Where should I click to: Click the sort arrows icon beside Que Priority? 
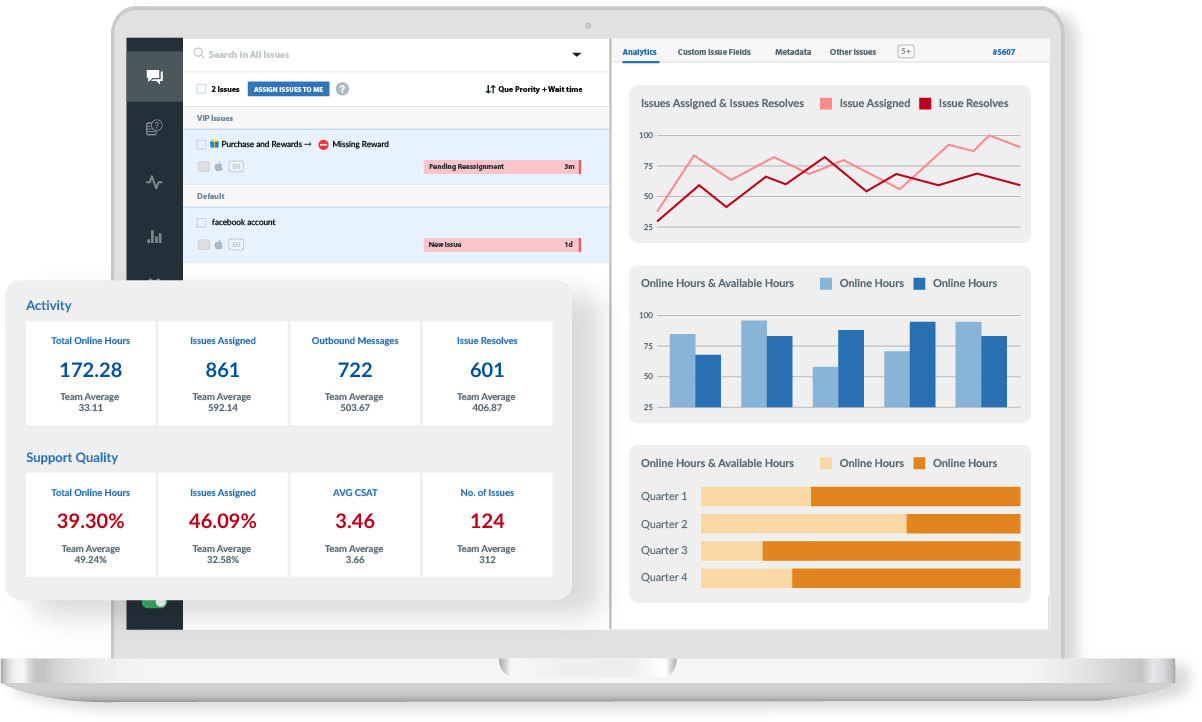490,89
